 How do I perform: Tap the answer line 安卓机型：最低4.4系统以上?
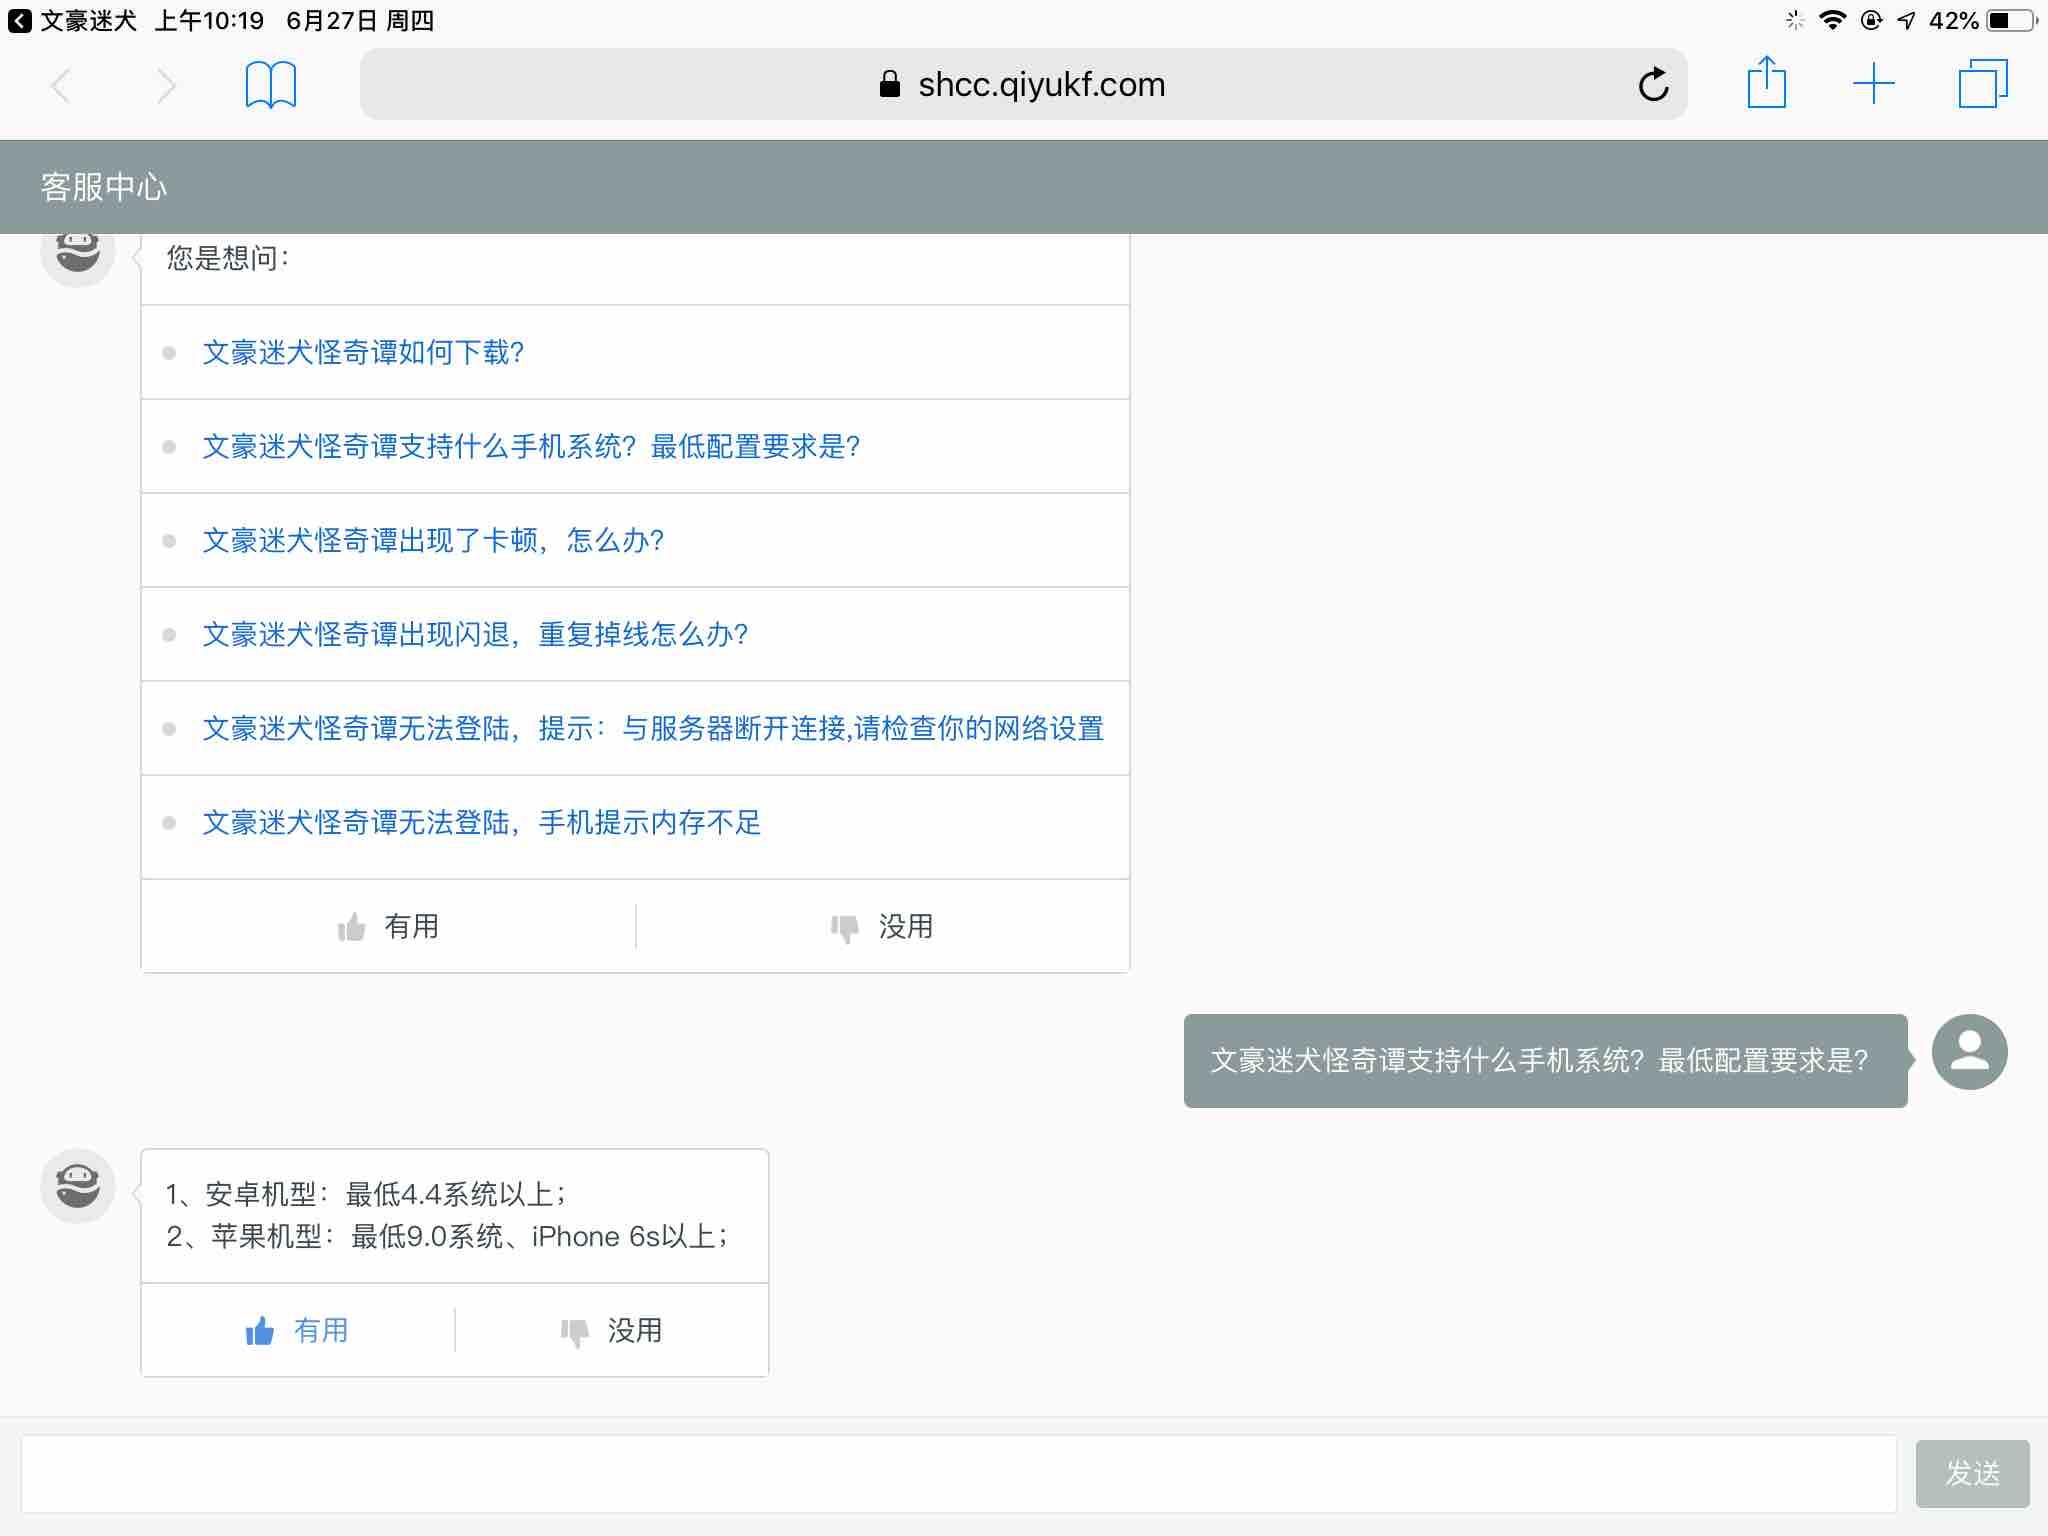[366, 1194]
